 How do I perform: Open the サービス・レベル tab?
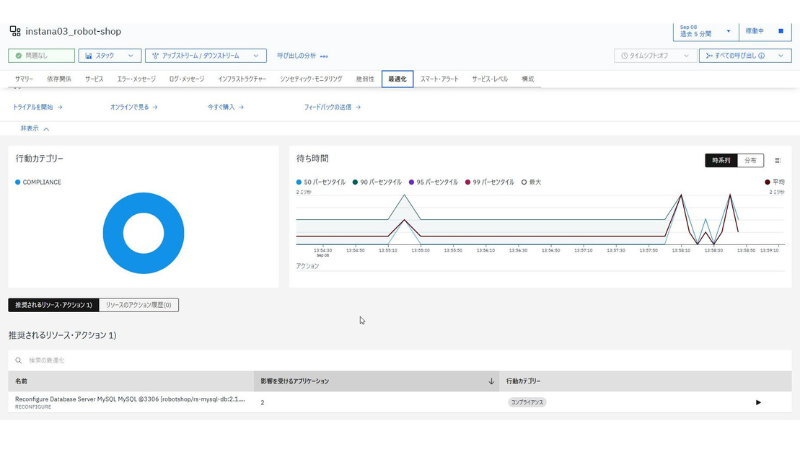tap(490, 79)
